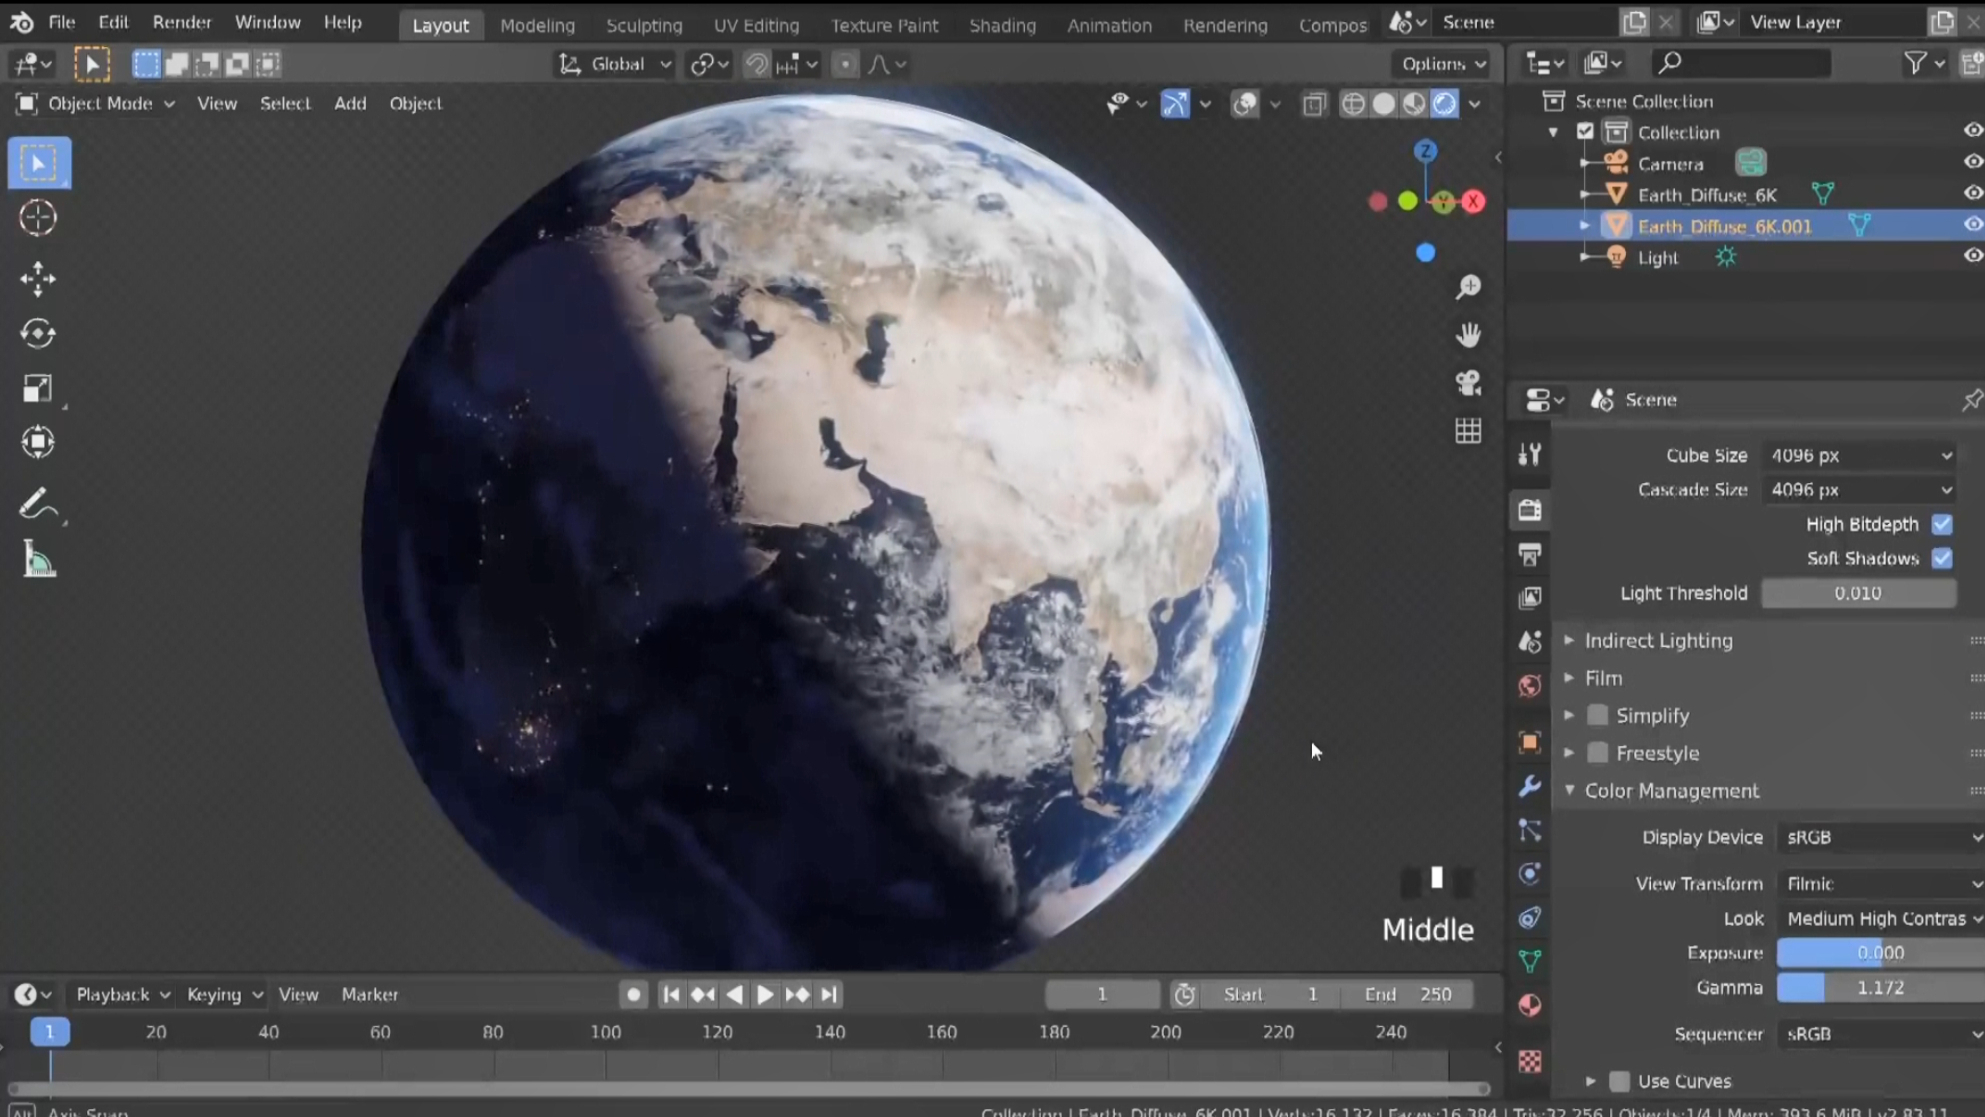Click the Render Properties icon

[x=1530, y=511]
